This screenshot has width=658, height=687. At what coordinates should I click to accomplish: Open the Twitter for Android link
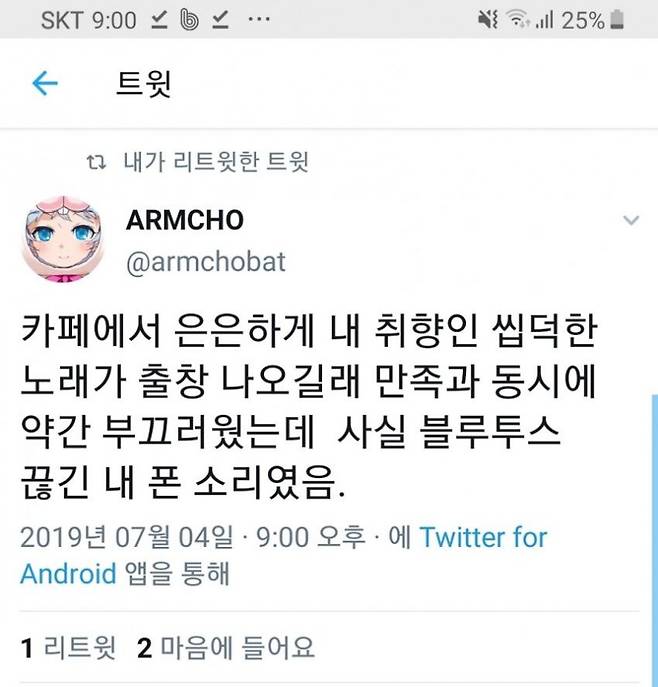[284, 555]
